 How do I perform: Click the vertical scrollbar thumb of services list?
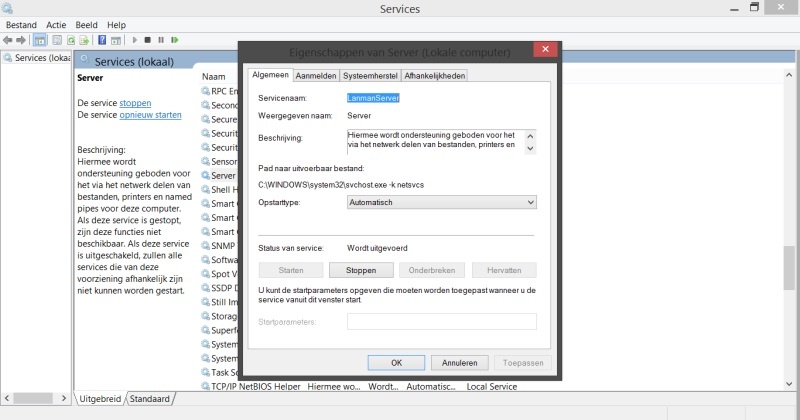tap(789, 268)
